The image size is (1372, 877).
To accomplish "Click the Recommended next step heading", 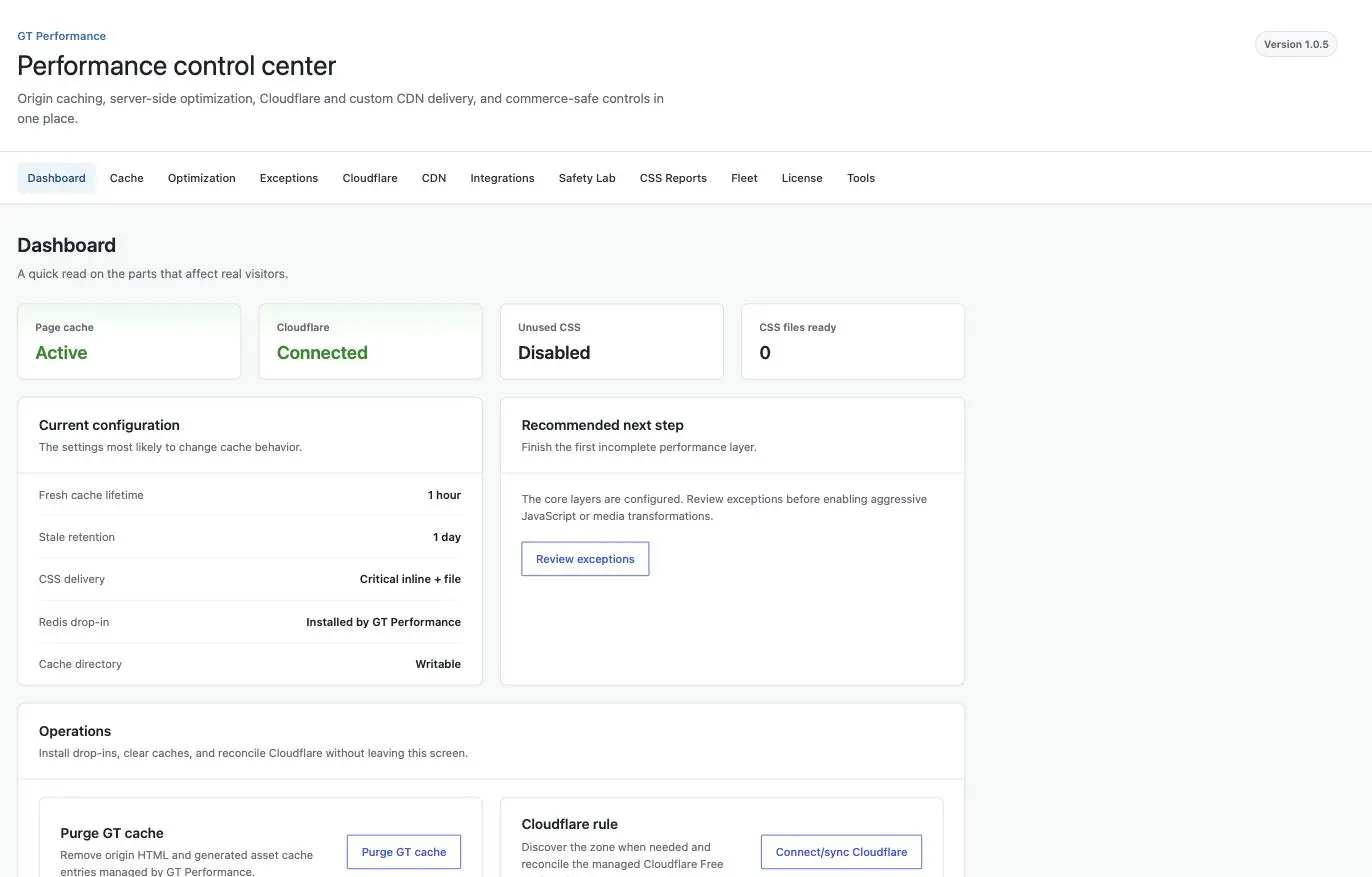I will point(602,425).
